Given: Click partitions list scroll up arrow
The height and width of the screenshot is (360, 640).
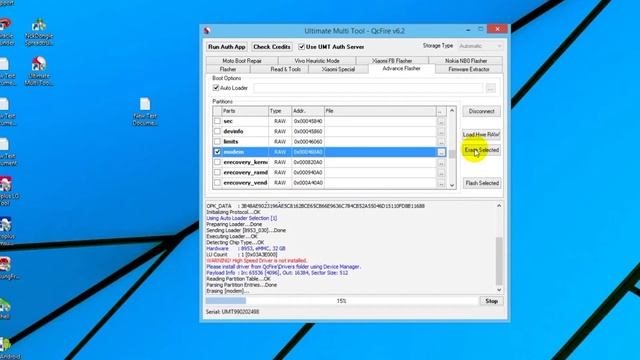Looking at the screenshot, I should coord(452,111).
